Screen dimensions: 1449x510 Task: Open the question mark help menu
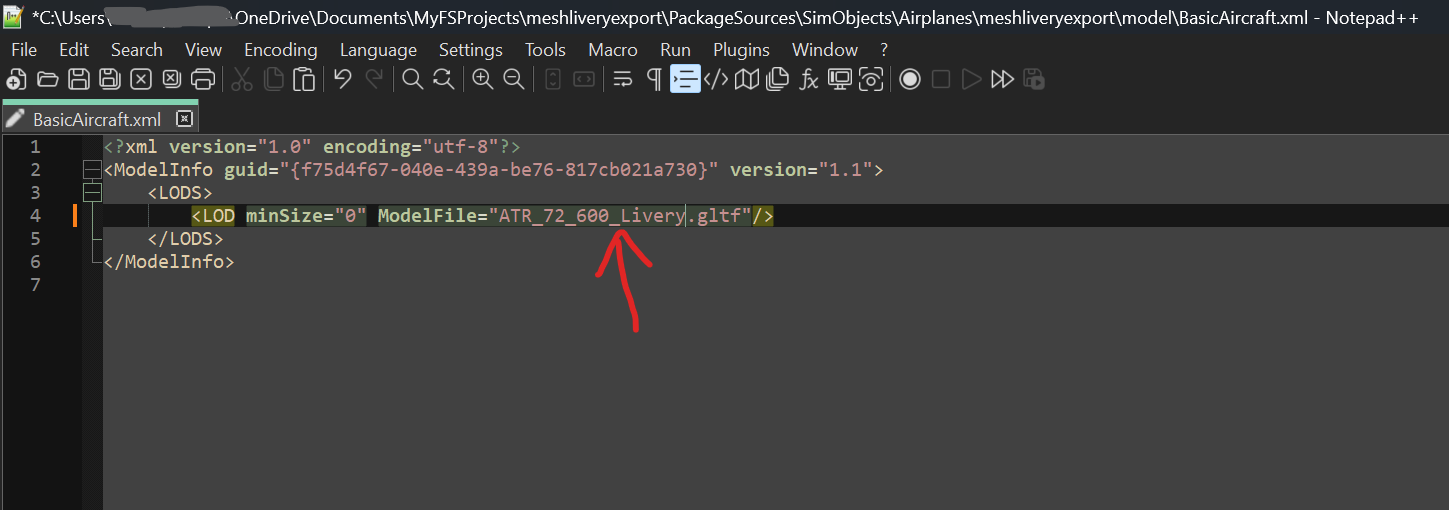[x=884, y=49]
